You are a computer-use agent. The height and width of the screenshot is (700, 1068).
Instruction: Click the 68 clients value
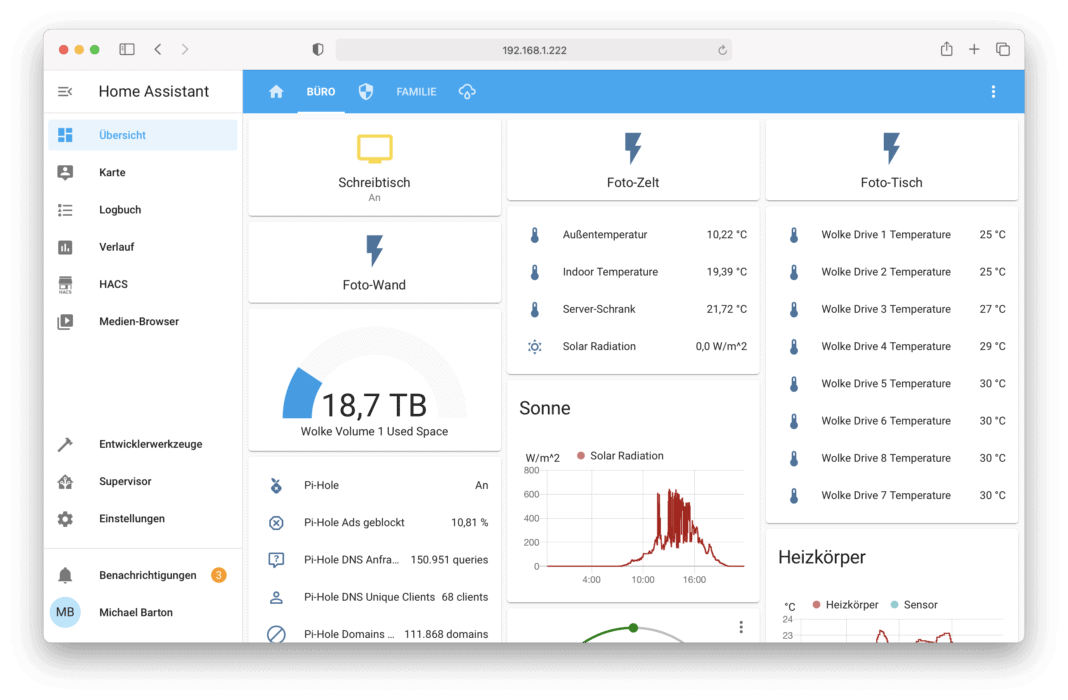[x=465, y=597]
